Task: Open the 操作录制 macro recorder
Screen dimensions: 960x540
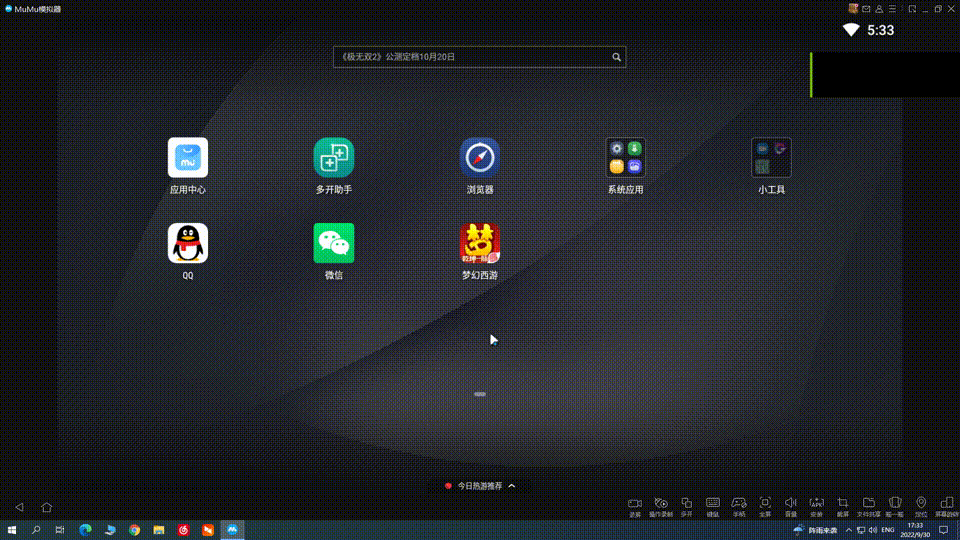Action: 661,506
